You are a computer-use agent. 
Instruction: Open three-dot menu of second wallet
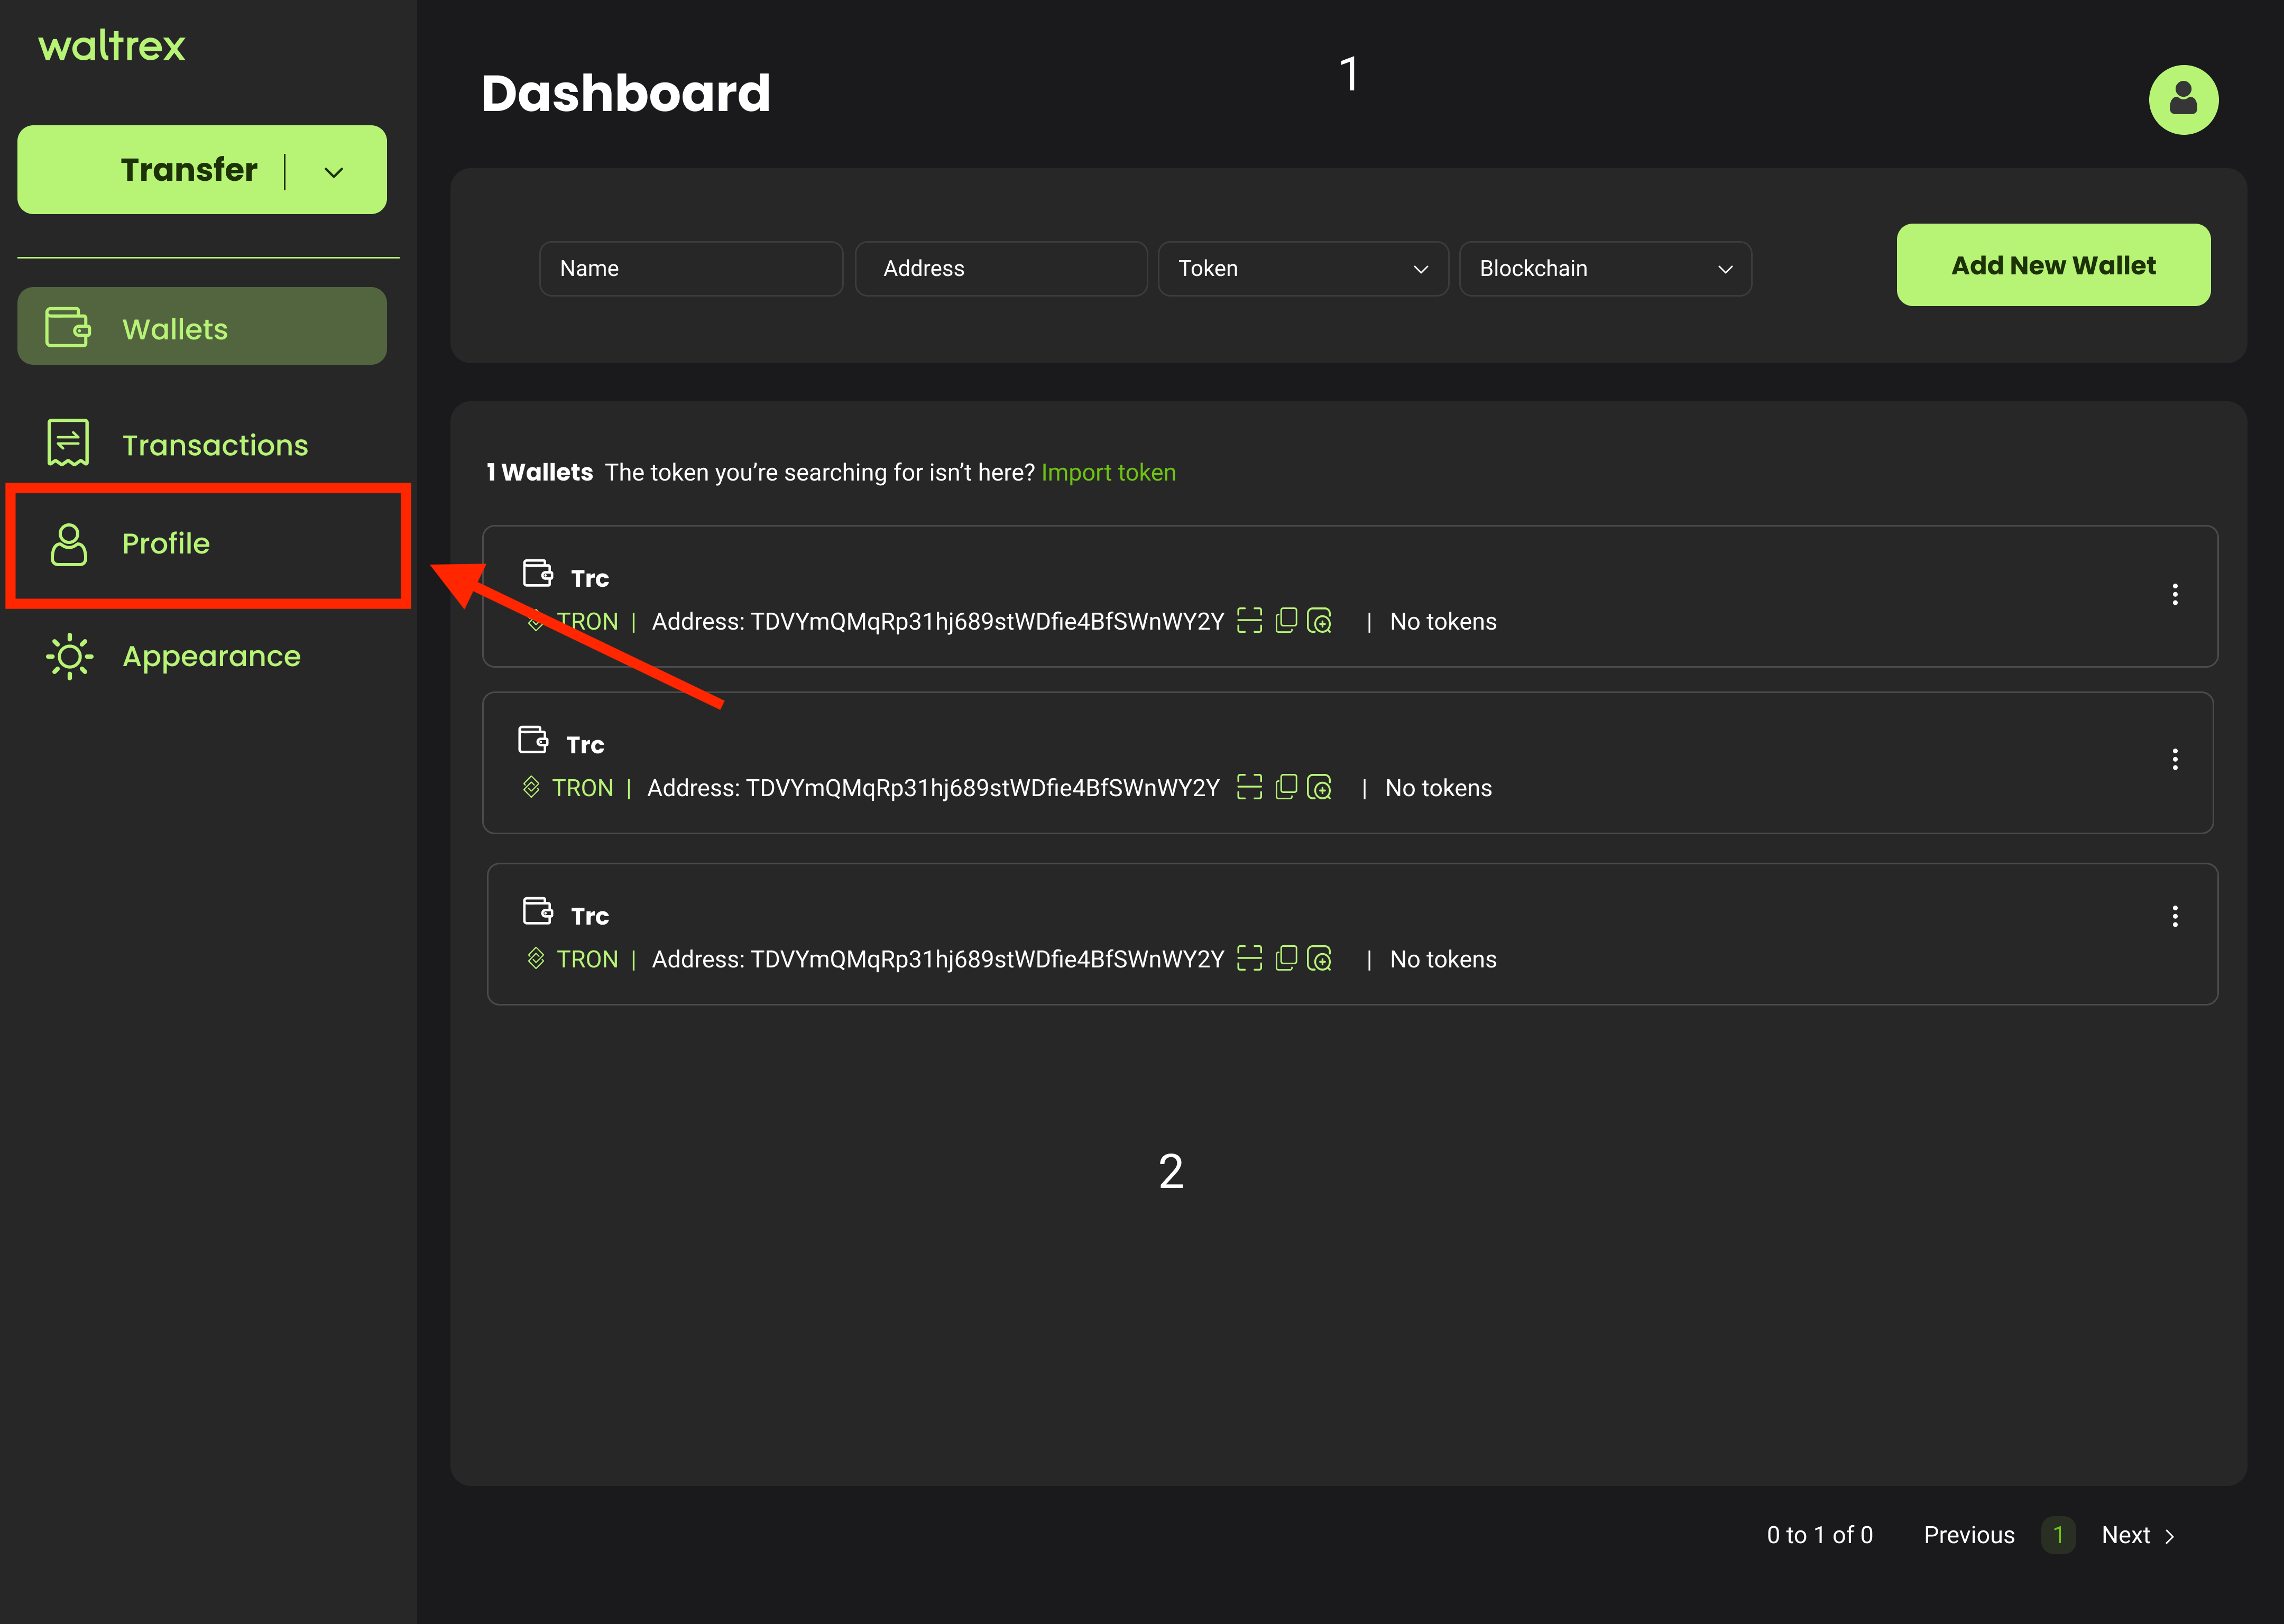2174,759
